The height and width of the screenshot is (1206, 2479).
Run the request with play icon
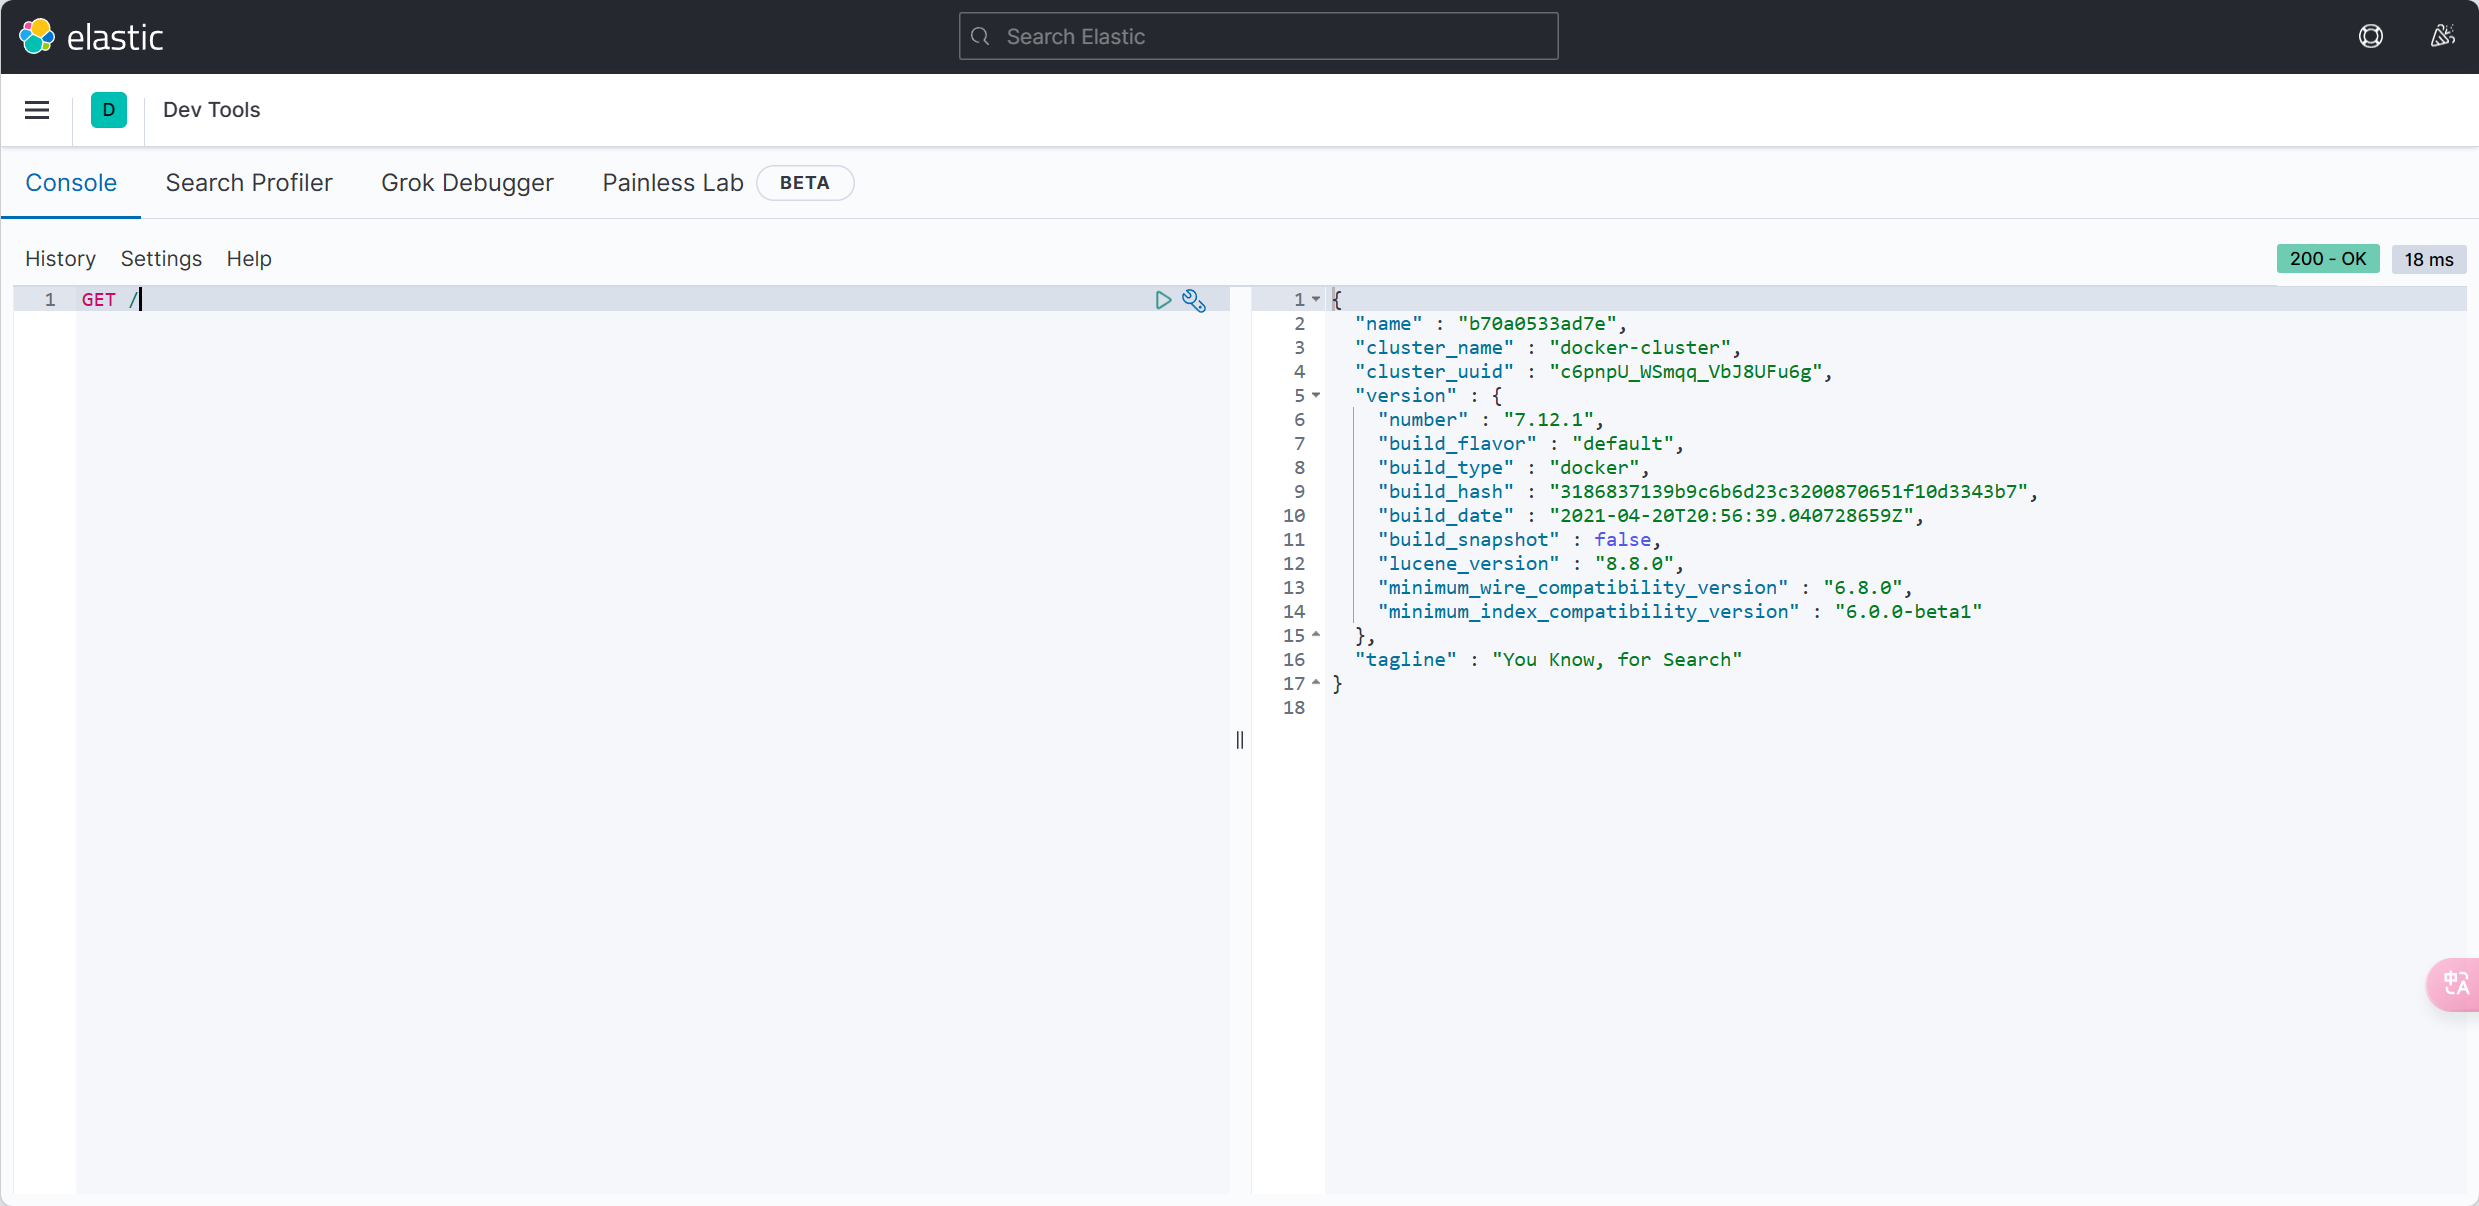coord(1162,300)
